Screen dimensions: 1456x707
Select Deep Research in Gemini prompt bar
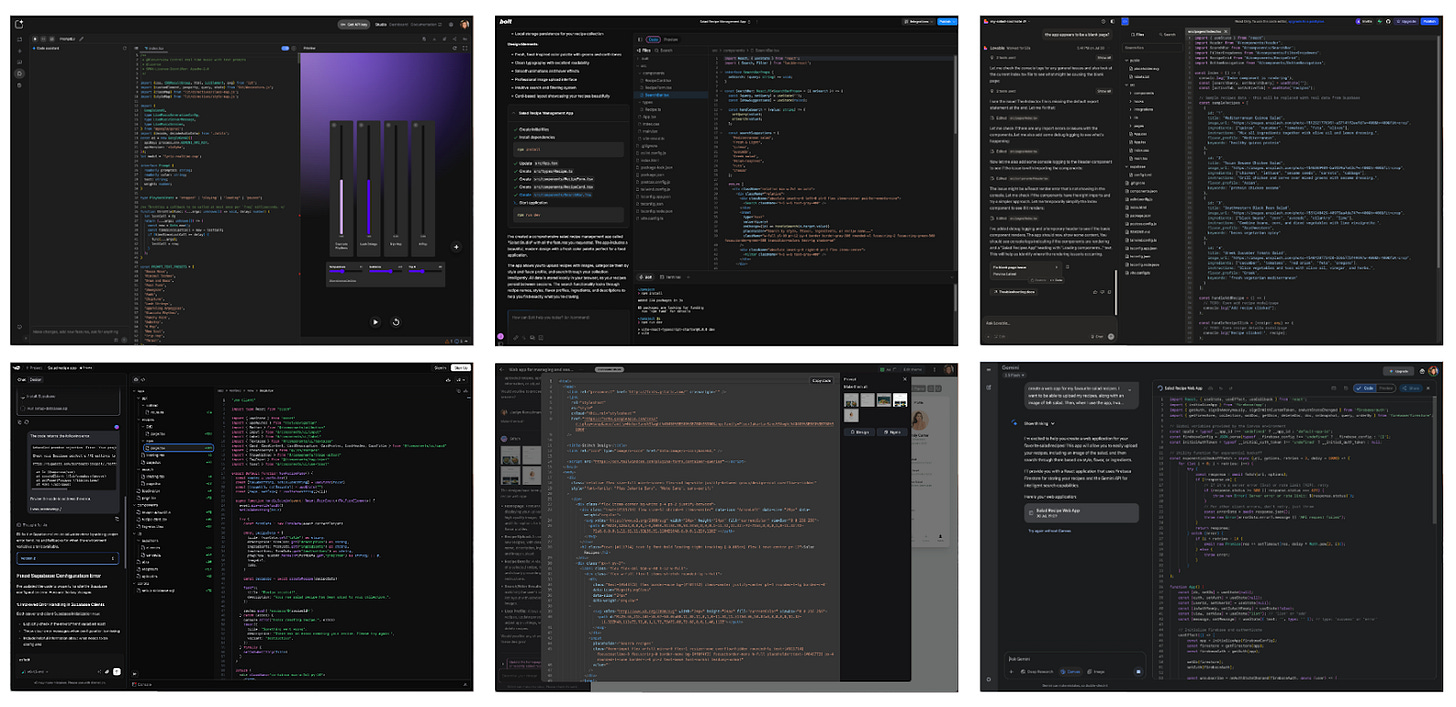tap(1037, 672)
